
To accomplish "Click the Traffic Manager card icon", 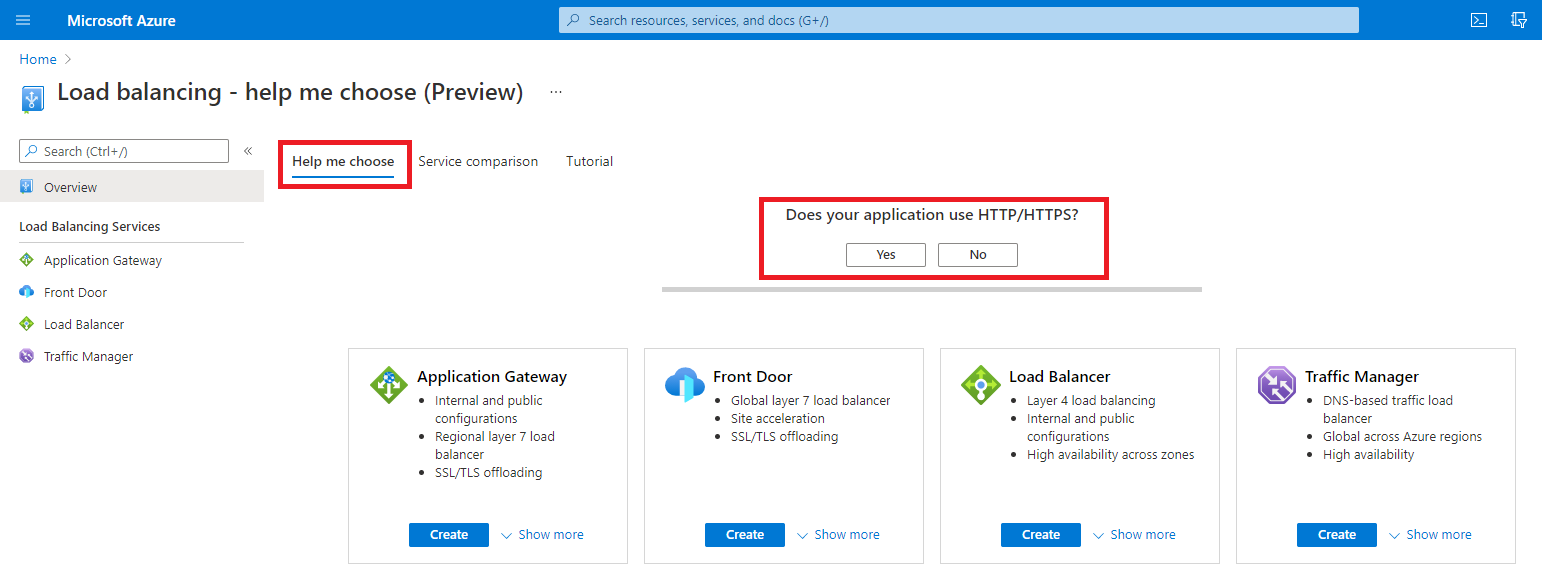I will (x=1277, y=385).
